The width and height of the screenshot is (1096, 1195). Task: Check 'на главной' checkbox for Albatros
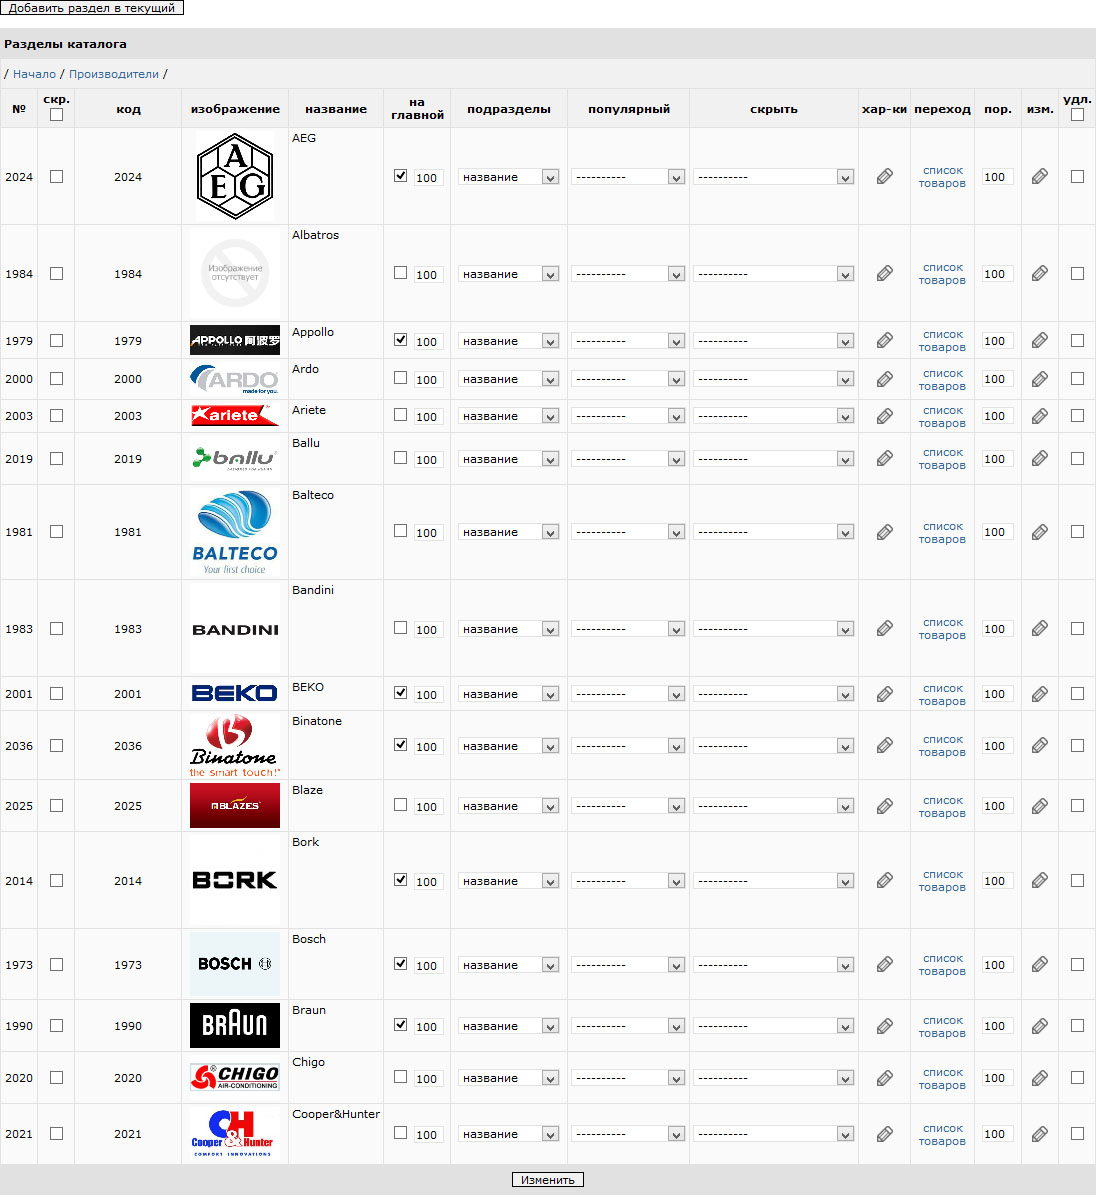tap(400, 273)
